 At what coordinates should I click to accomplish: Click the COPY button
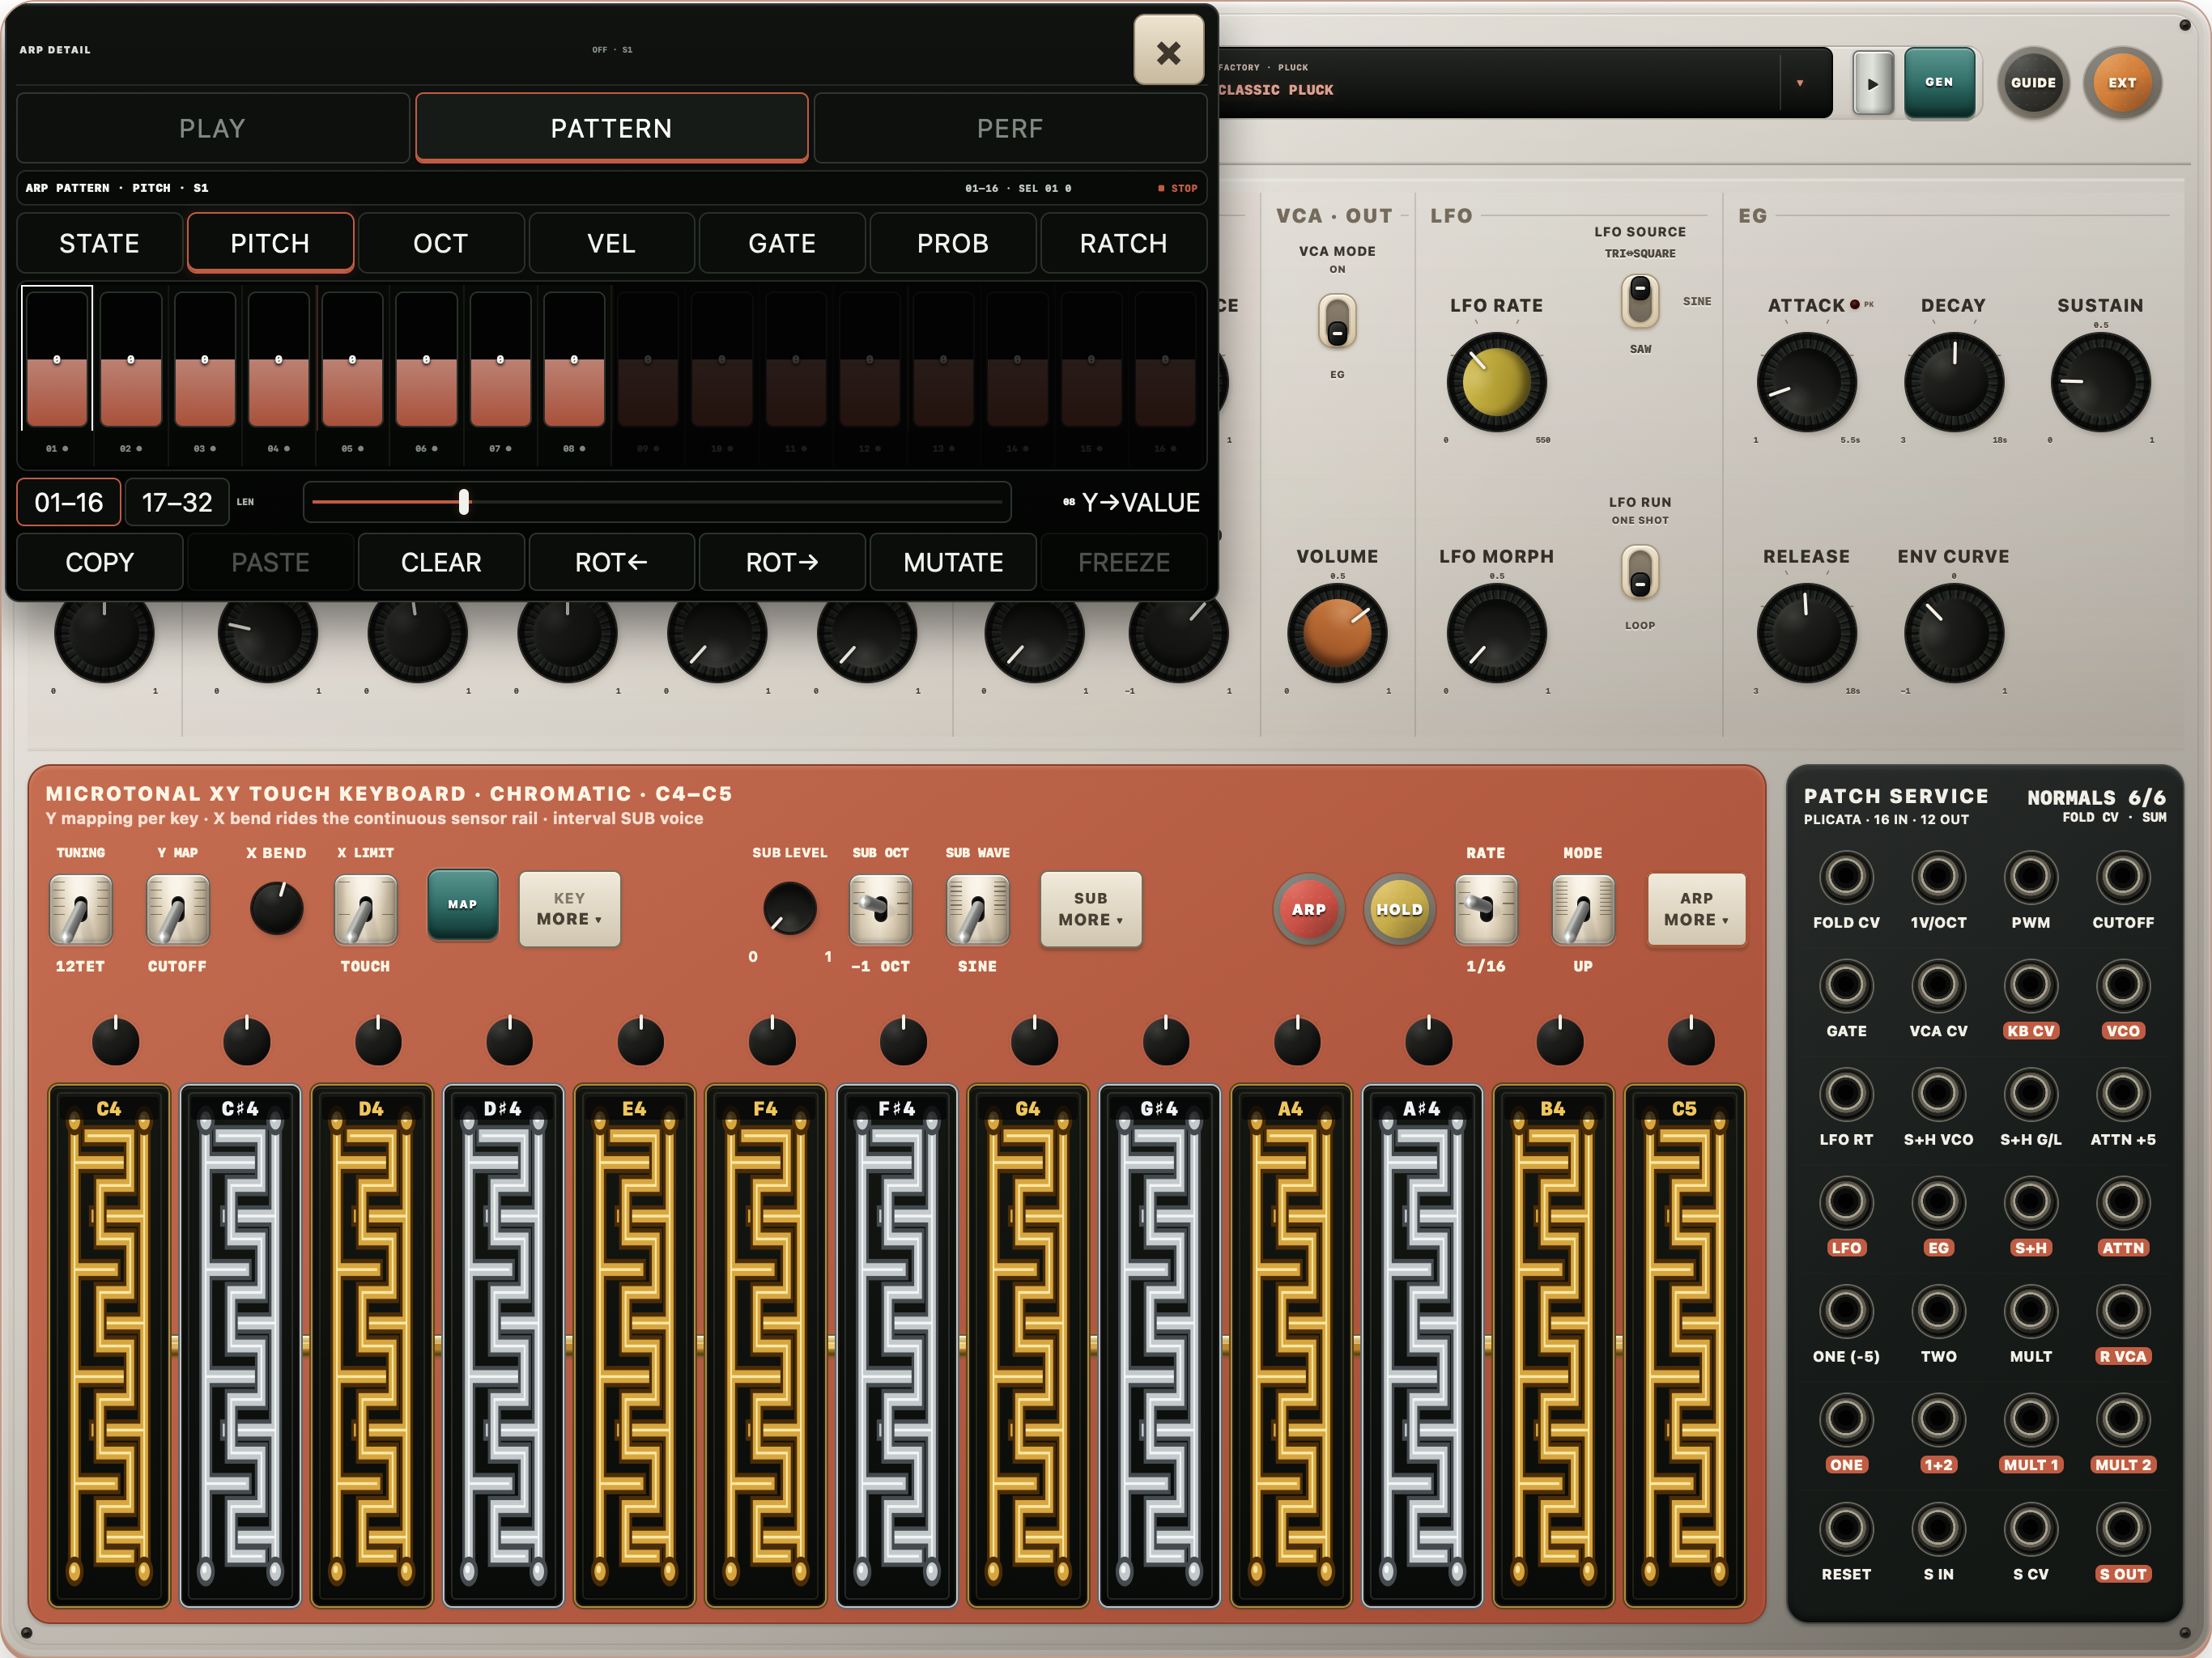click(x=99, y=562)
